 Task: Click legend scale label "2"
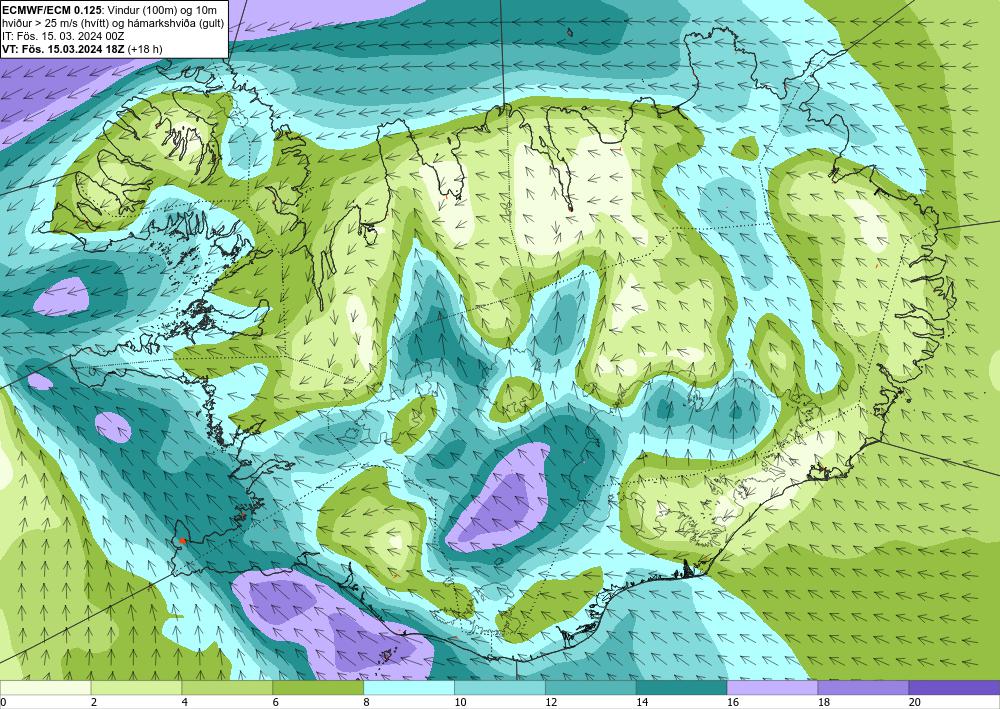coord(94,703)
